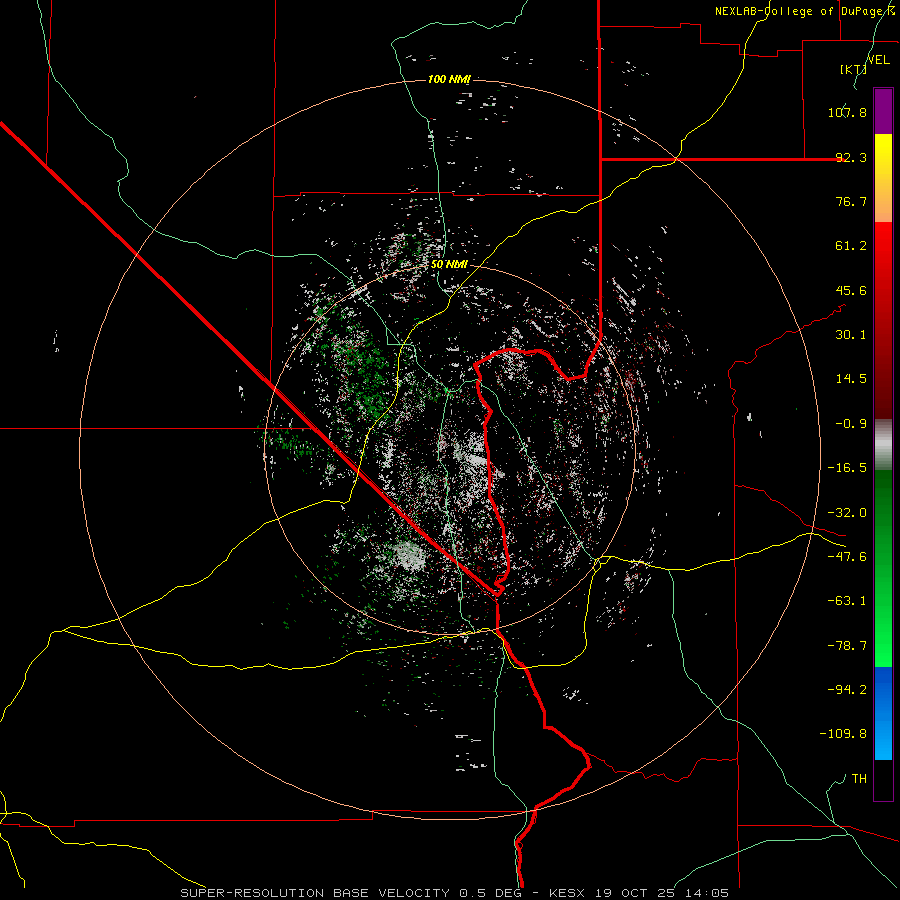Click the -47.6 velocity scale value
The height and width of the screenshot is (900, 900).
[x=847, y=557]
